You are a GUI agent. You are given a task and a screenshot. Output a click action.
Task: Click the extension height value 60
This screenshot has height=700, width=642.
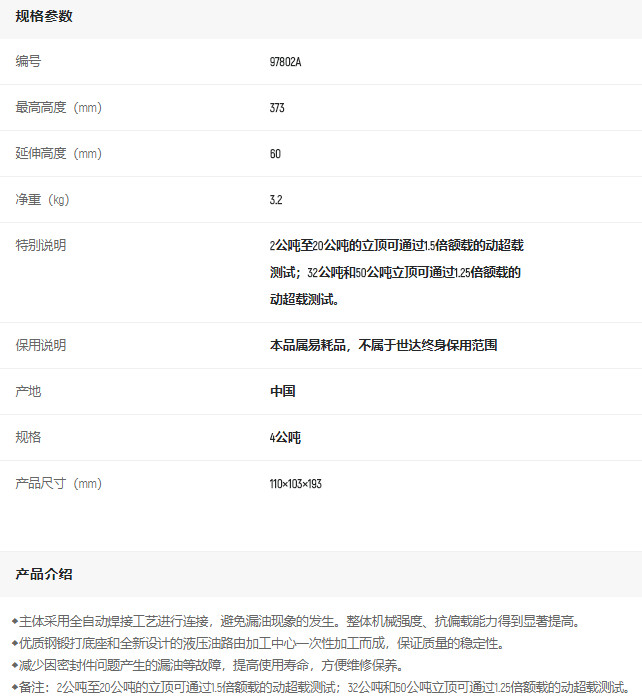275,154
